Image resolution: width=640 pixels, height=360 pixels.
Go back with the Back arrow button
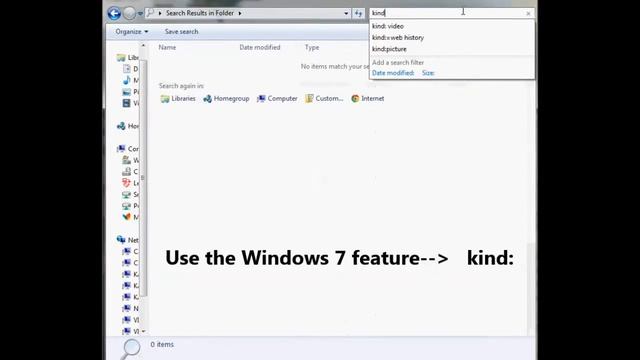114,13
